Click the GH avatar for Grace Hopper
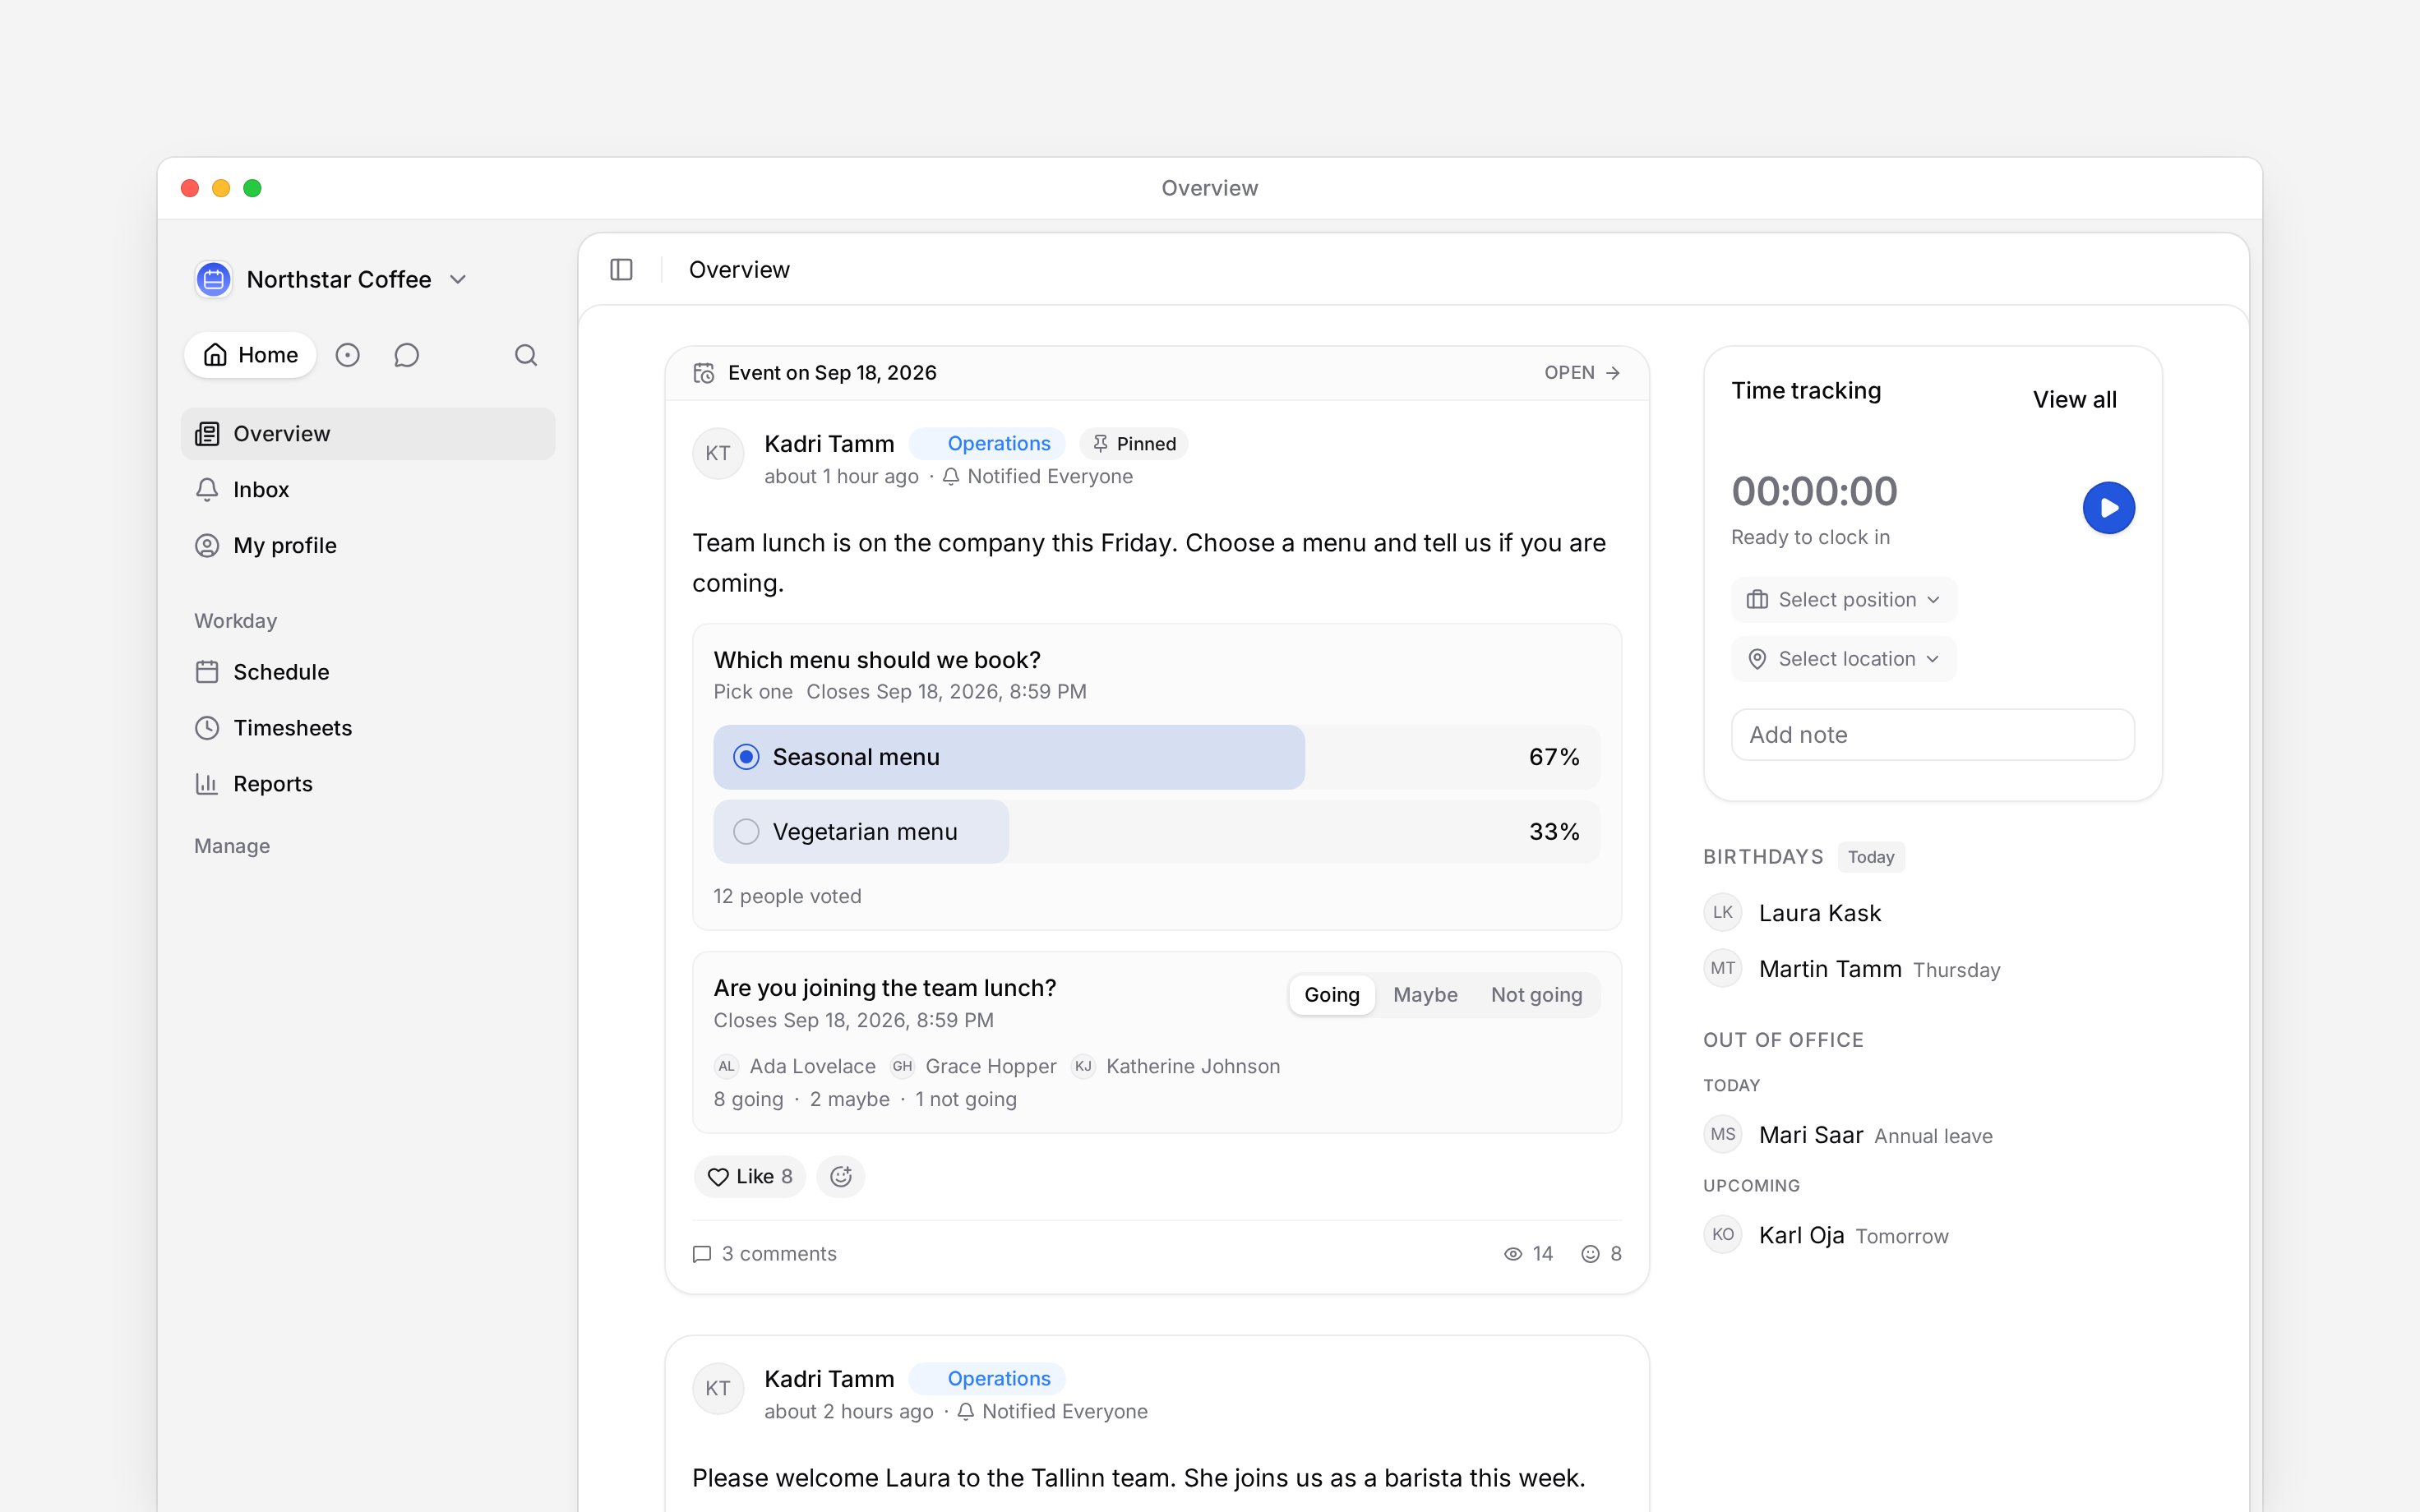The width and height of the screenshot is (2420, 1512). [x=902, y=1066]
